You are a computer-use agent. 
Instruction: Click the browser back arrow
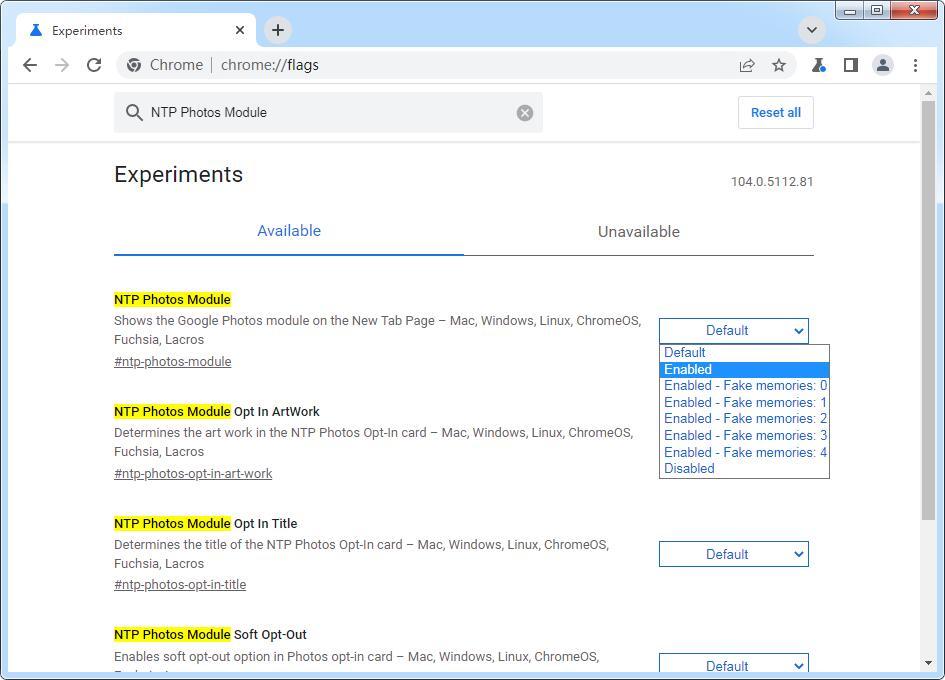coord(30,65)
